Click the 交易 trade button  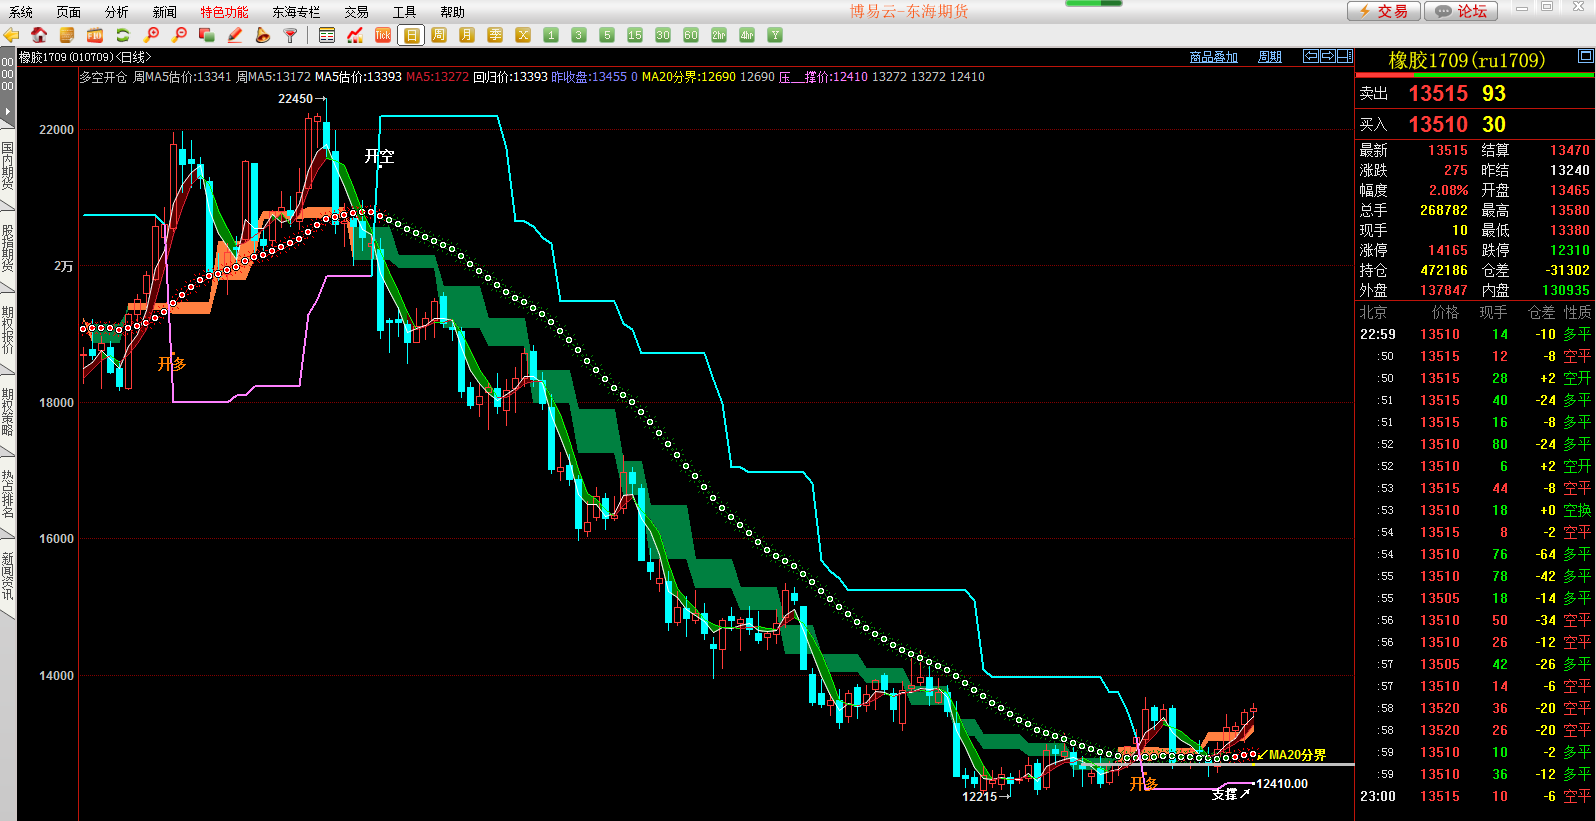click(1383, 11)
